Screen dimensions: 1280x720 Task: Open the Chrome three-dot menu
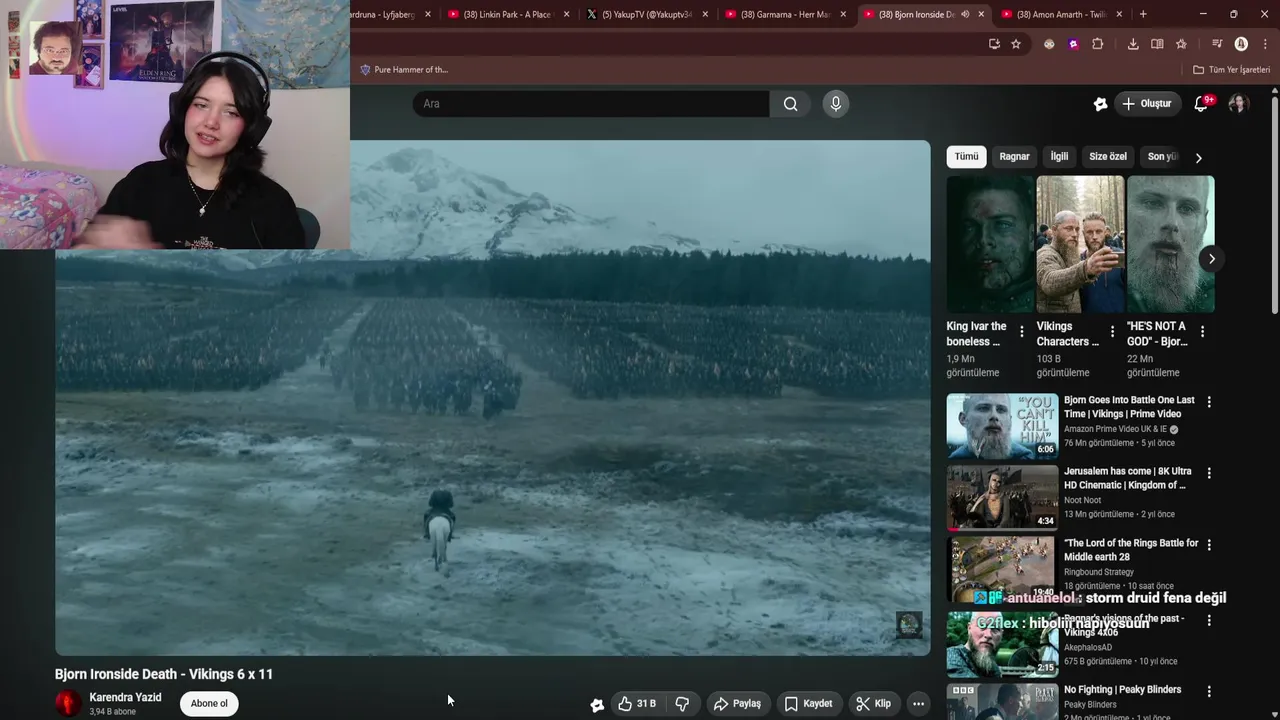point(1265,44)
